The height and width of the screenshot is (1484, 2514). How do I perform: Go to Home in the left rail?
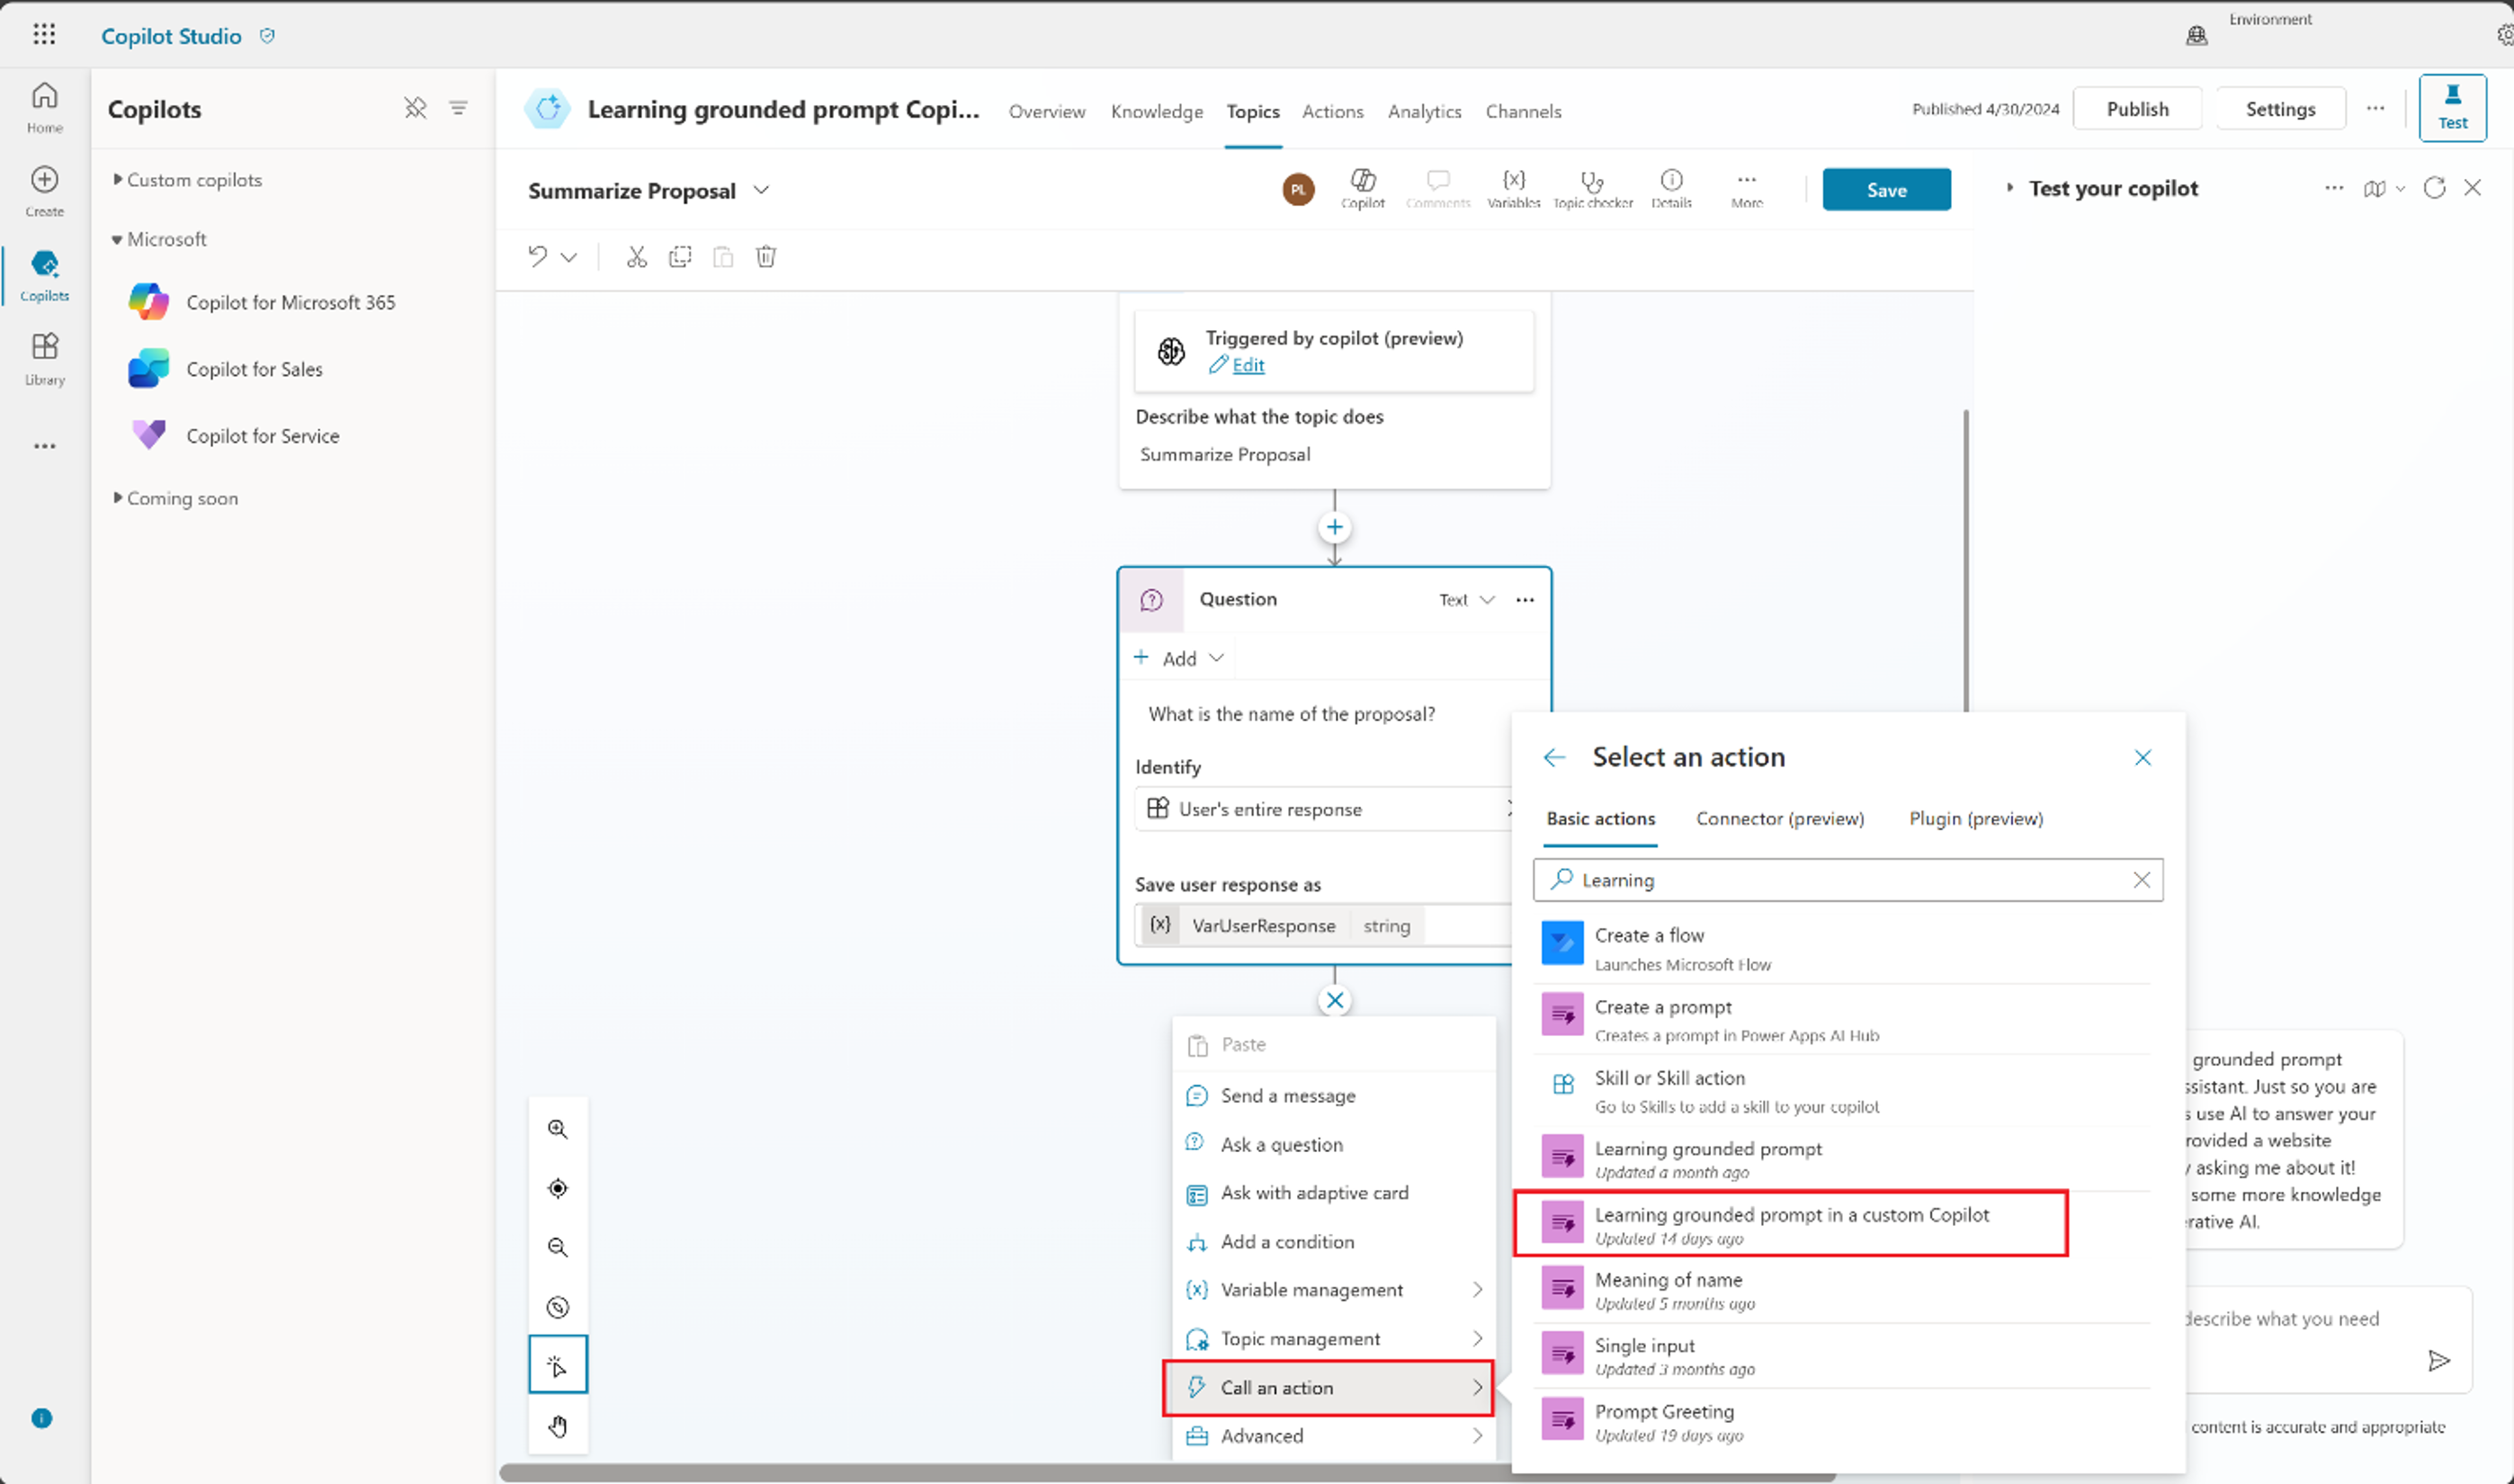(x=44, y=107)
